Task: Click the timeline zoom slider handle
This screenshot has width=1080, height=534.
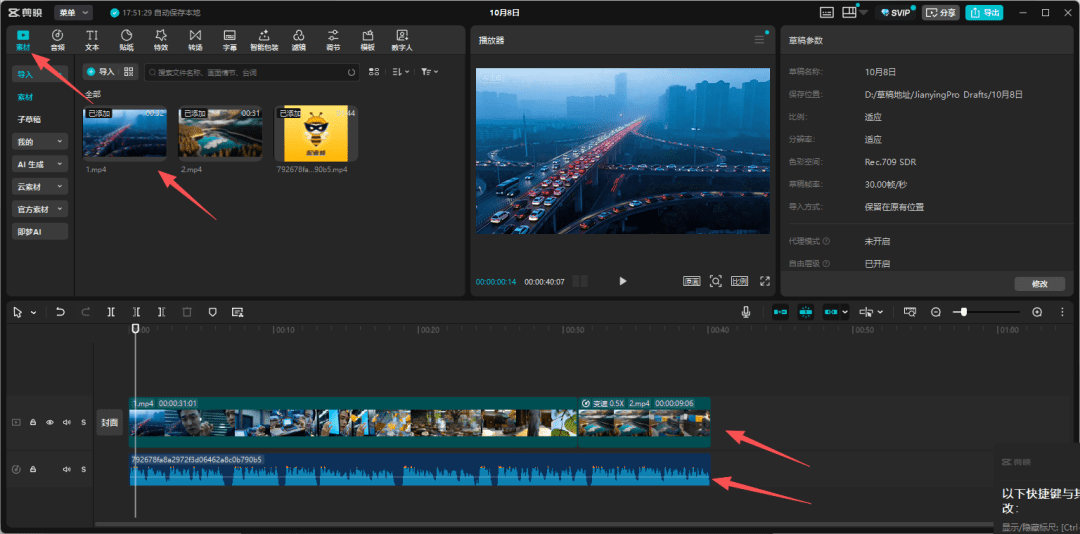Action: coord(963,312)
